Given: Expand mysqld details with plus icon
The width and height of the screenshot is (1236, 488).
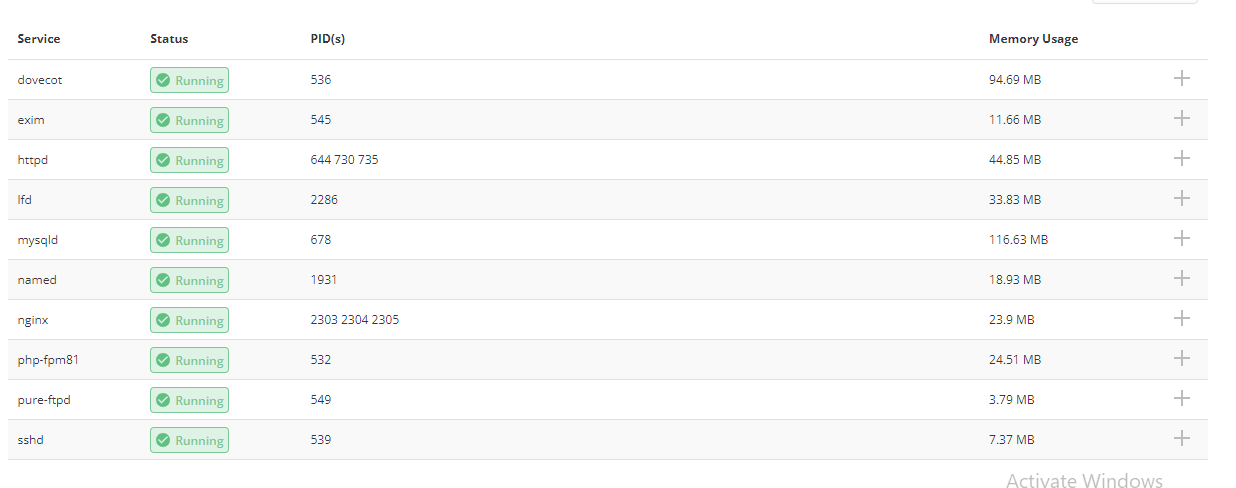Looking at the screenshot, I should (1181, 238).
